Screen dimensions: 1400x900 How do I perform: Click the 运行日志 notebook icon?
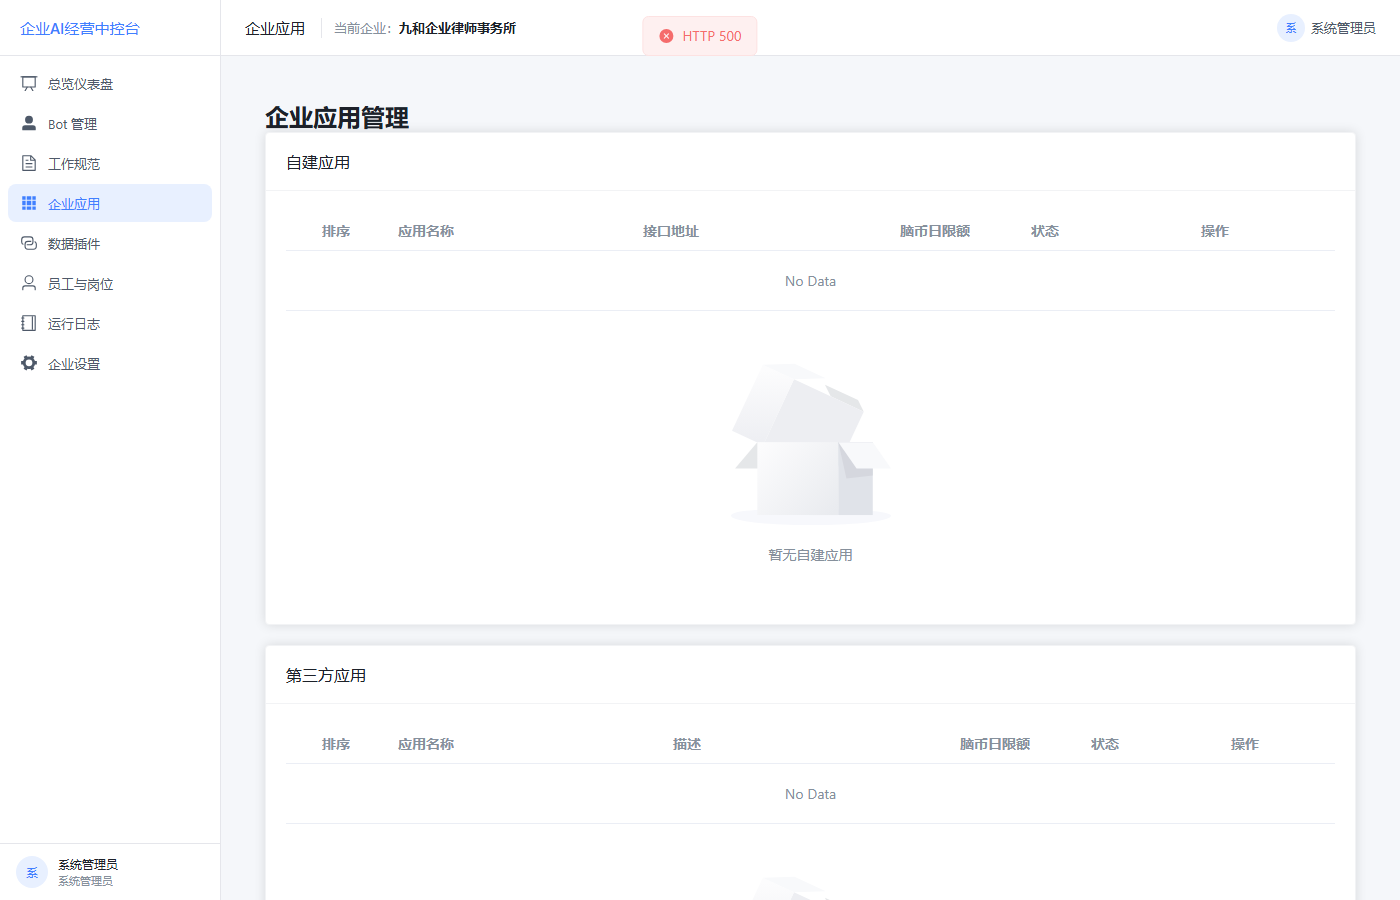(29, 323)
